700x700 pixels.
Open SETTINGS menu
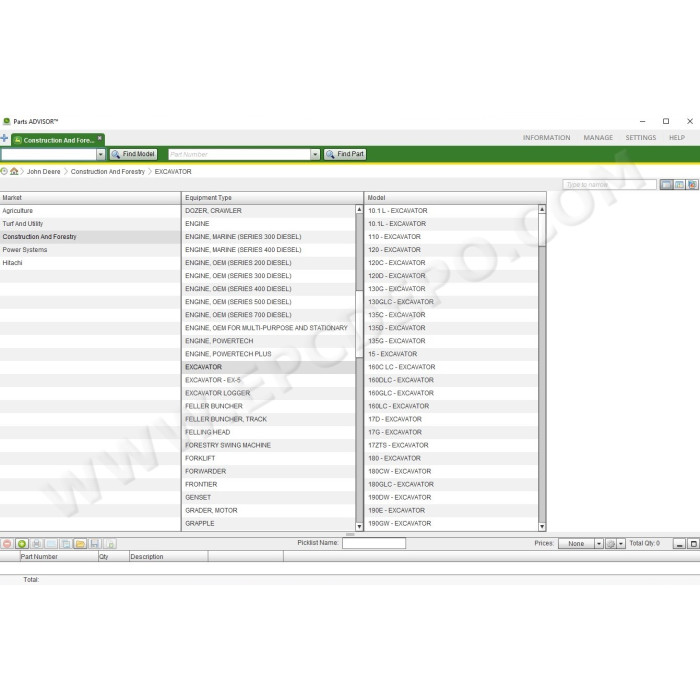pos(640,138)
